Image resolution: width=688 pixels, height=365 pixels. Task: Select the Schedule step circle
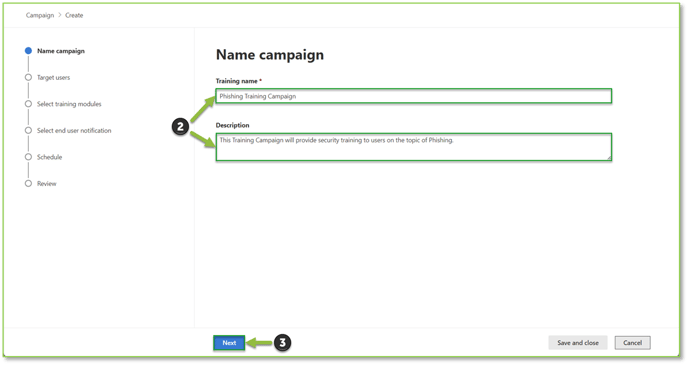coord(28,157)
